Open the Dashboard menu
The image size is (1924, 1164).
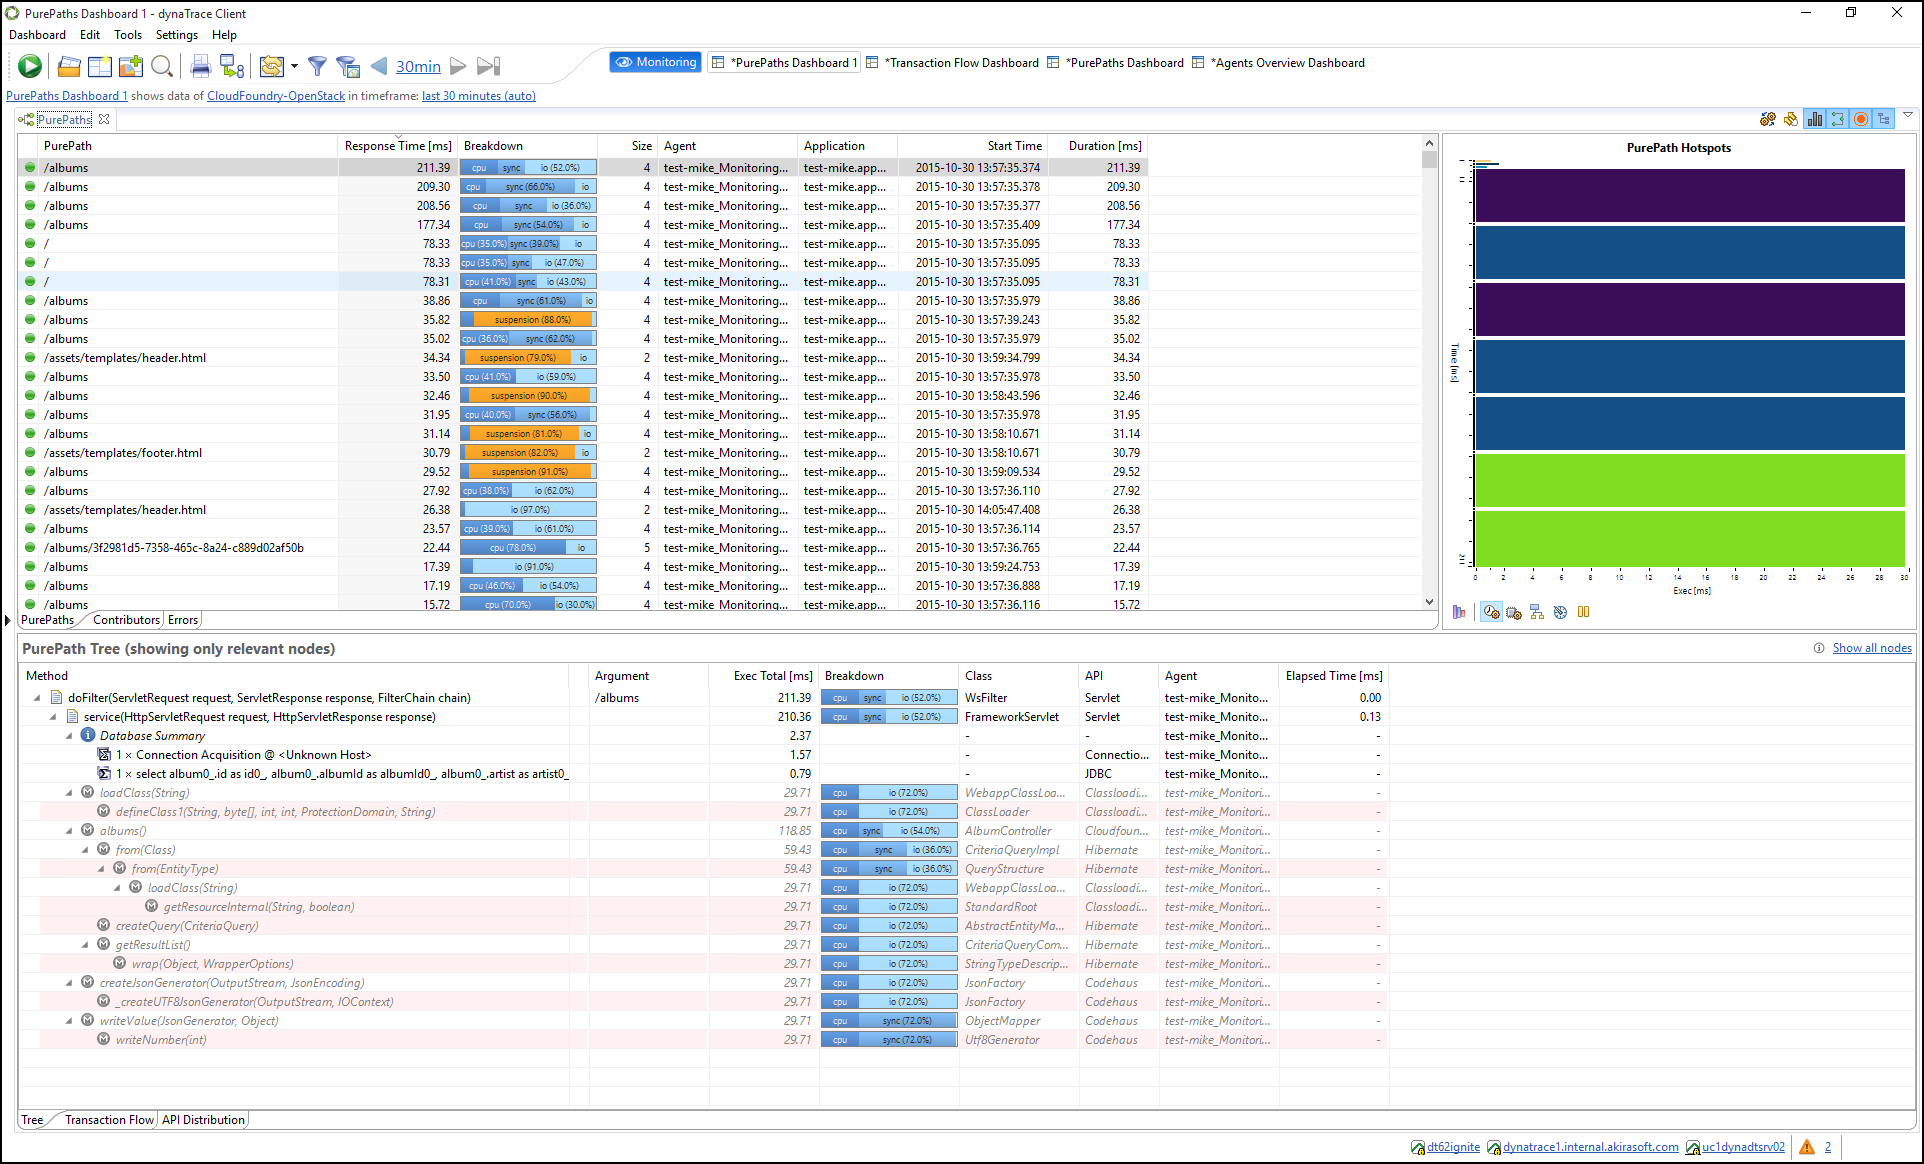[x=37, y=35]
